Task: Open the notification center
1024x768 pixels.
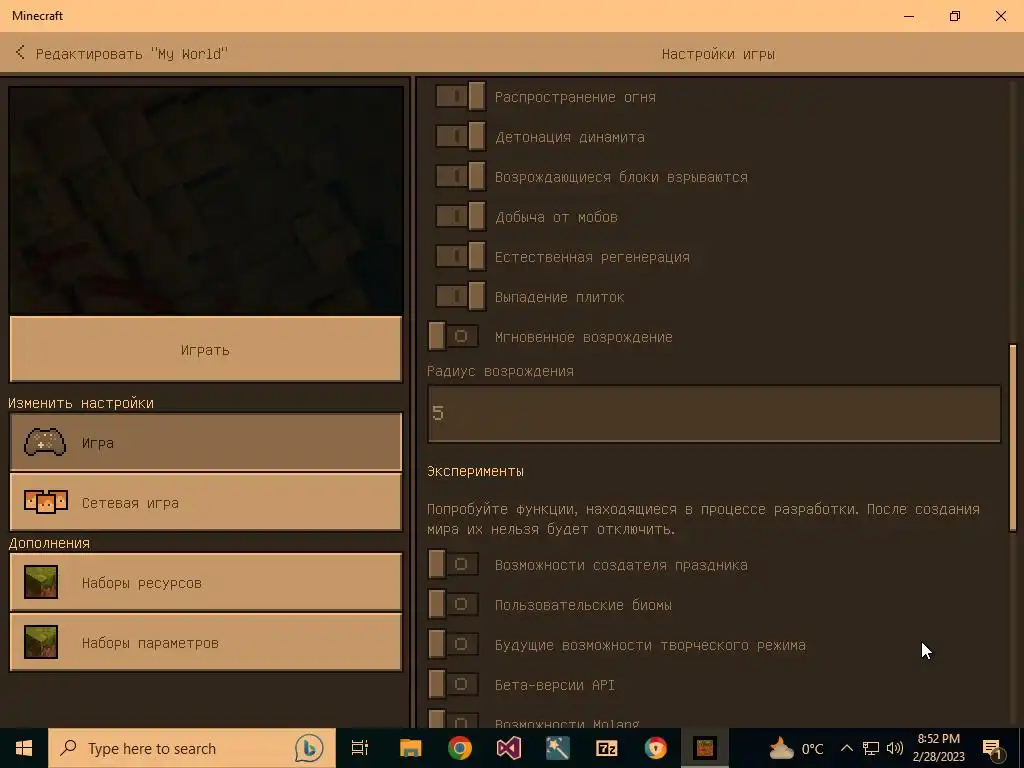Action: tap(993, 749)
